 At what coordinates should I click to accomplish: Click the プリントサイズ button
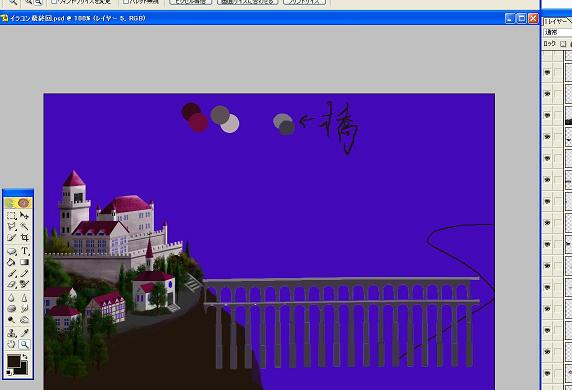[x=305, y=2]
